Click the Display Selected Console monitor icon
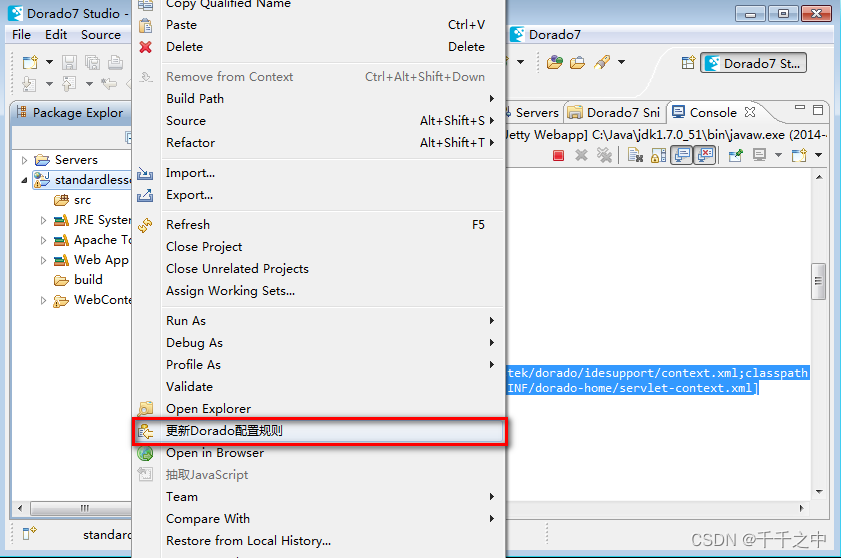 [x=759, y=156]
